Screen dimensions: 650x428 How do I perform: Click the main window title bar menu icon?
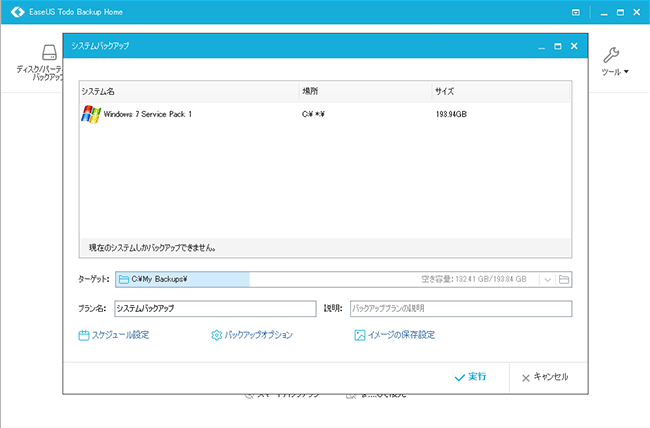(576, 12)
